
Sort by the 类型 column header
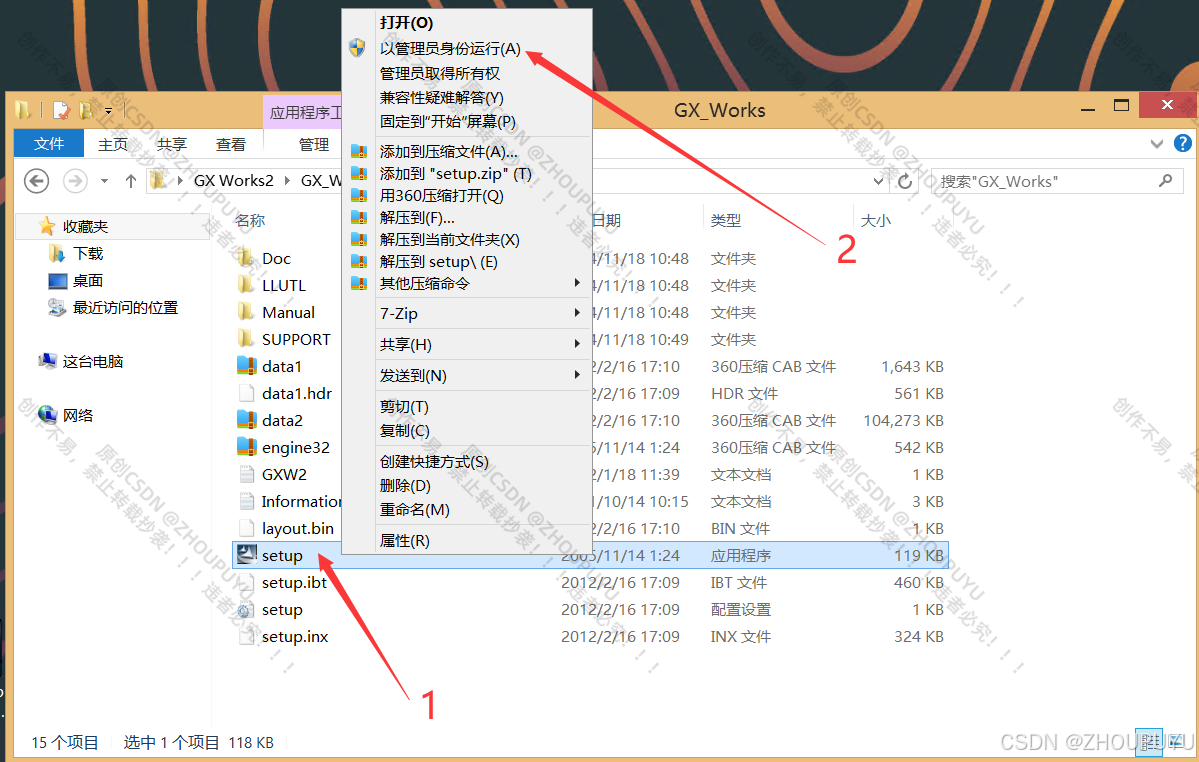click(x=726, y=220)
